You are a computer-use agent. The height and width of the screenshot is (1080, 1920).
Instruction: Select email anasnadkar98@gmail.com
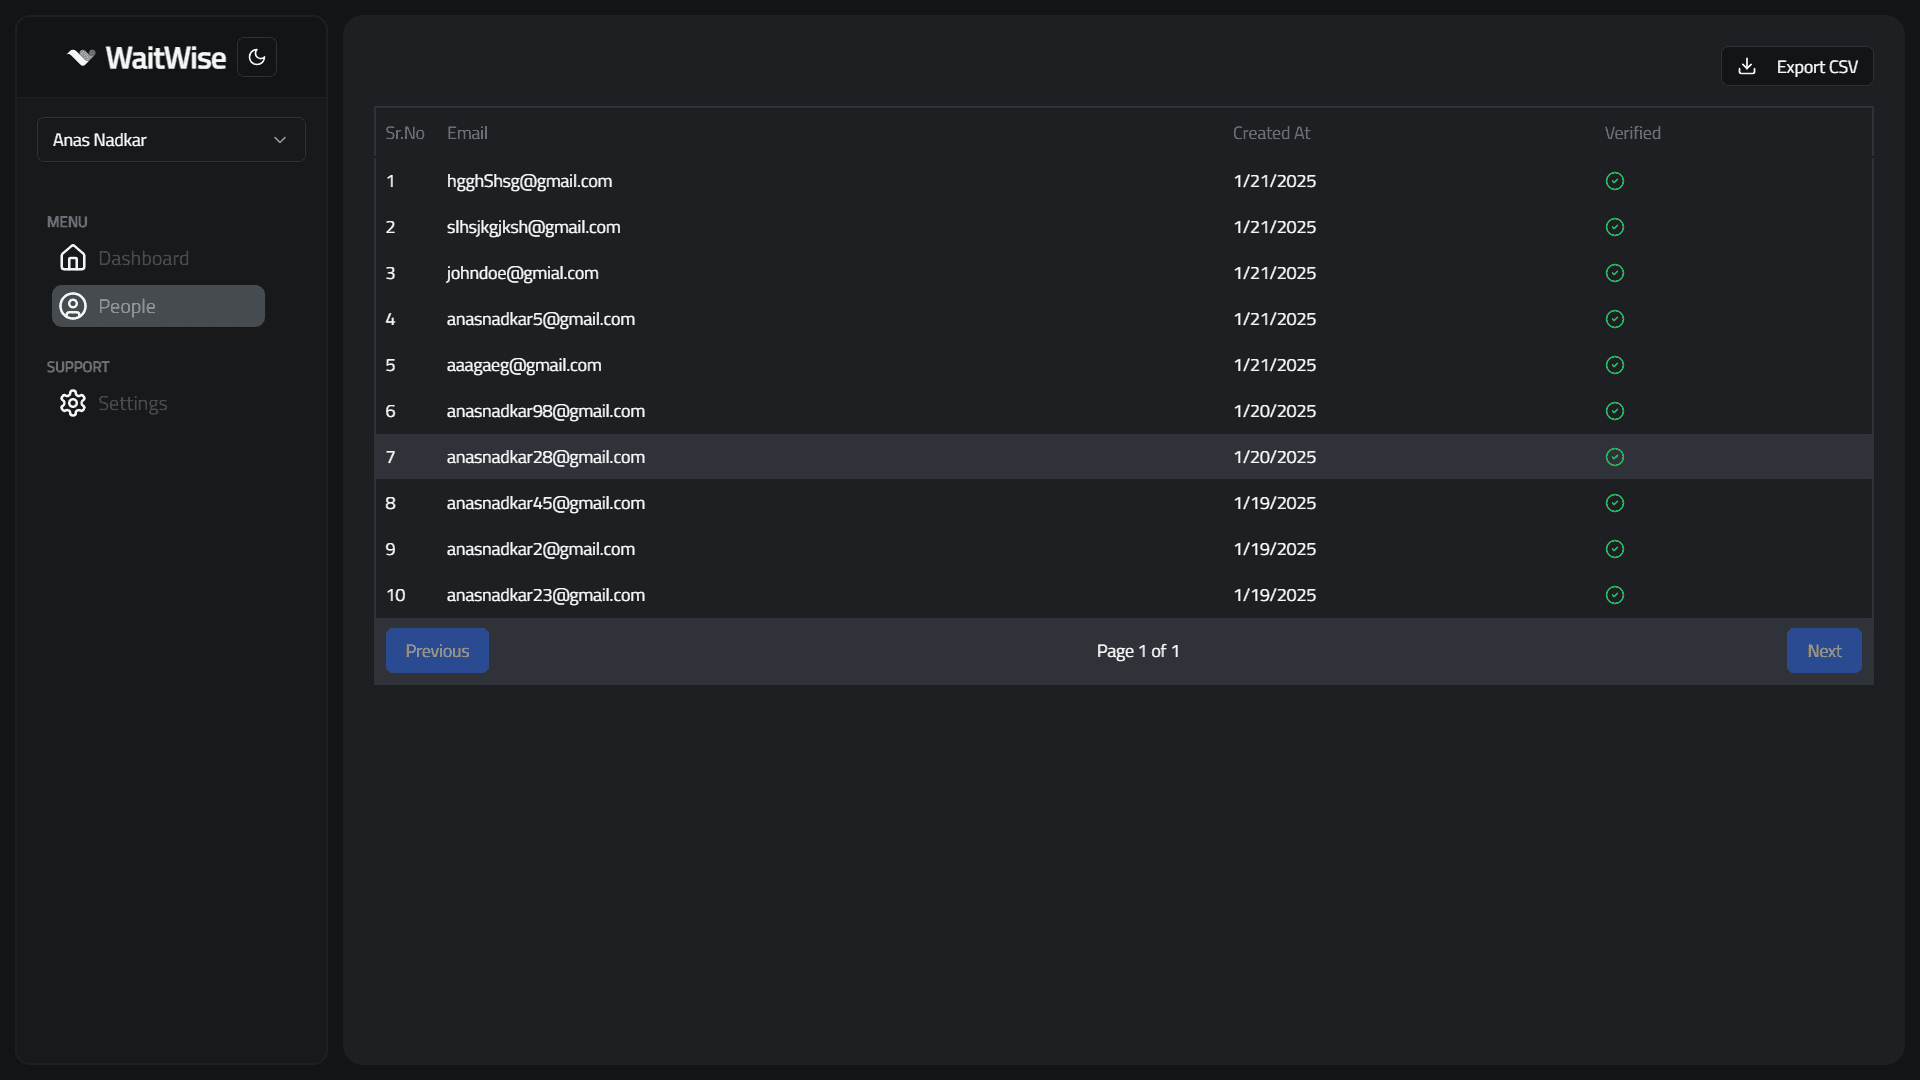[x=545, y=411]
